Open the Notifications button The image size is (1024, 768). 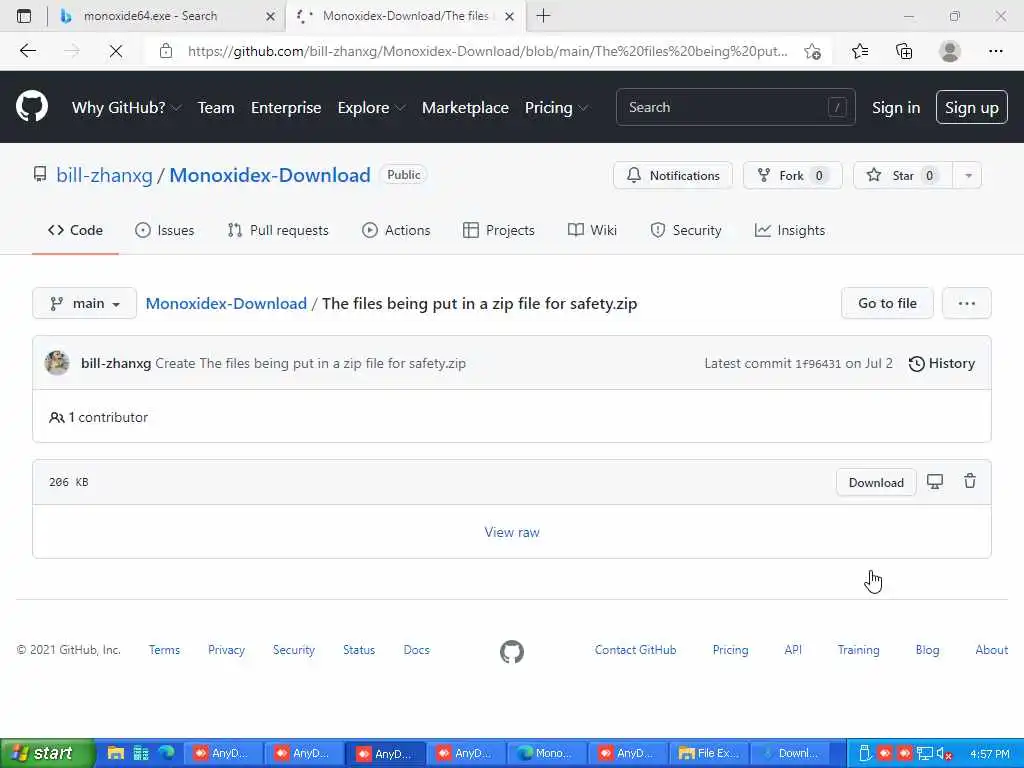coord(673,175)
